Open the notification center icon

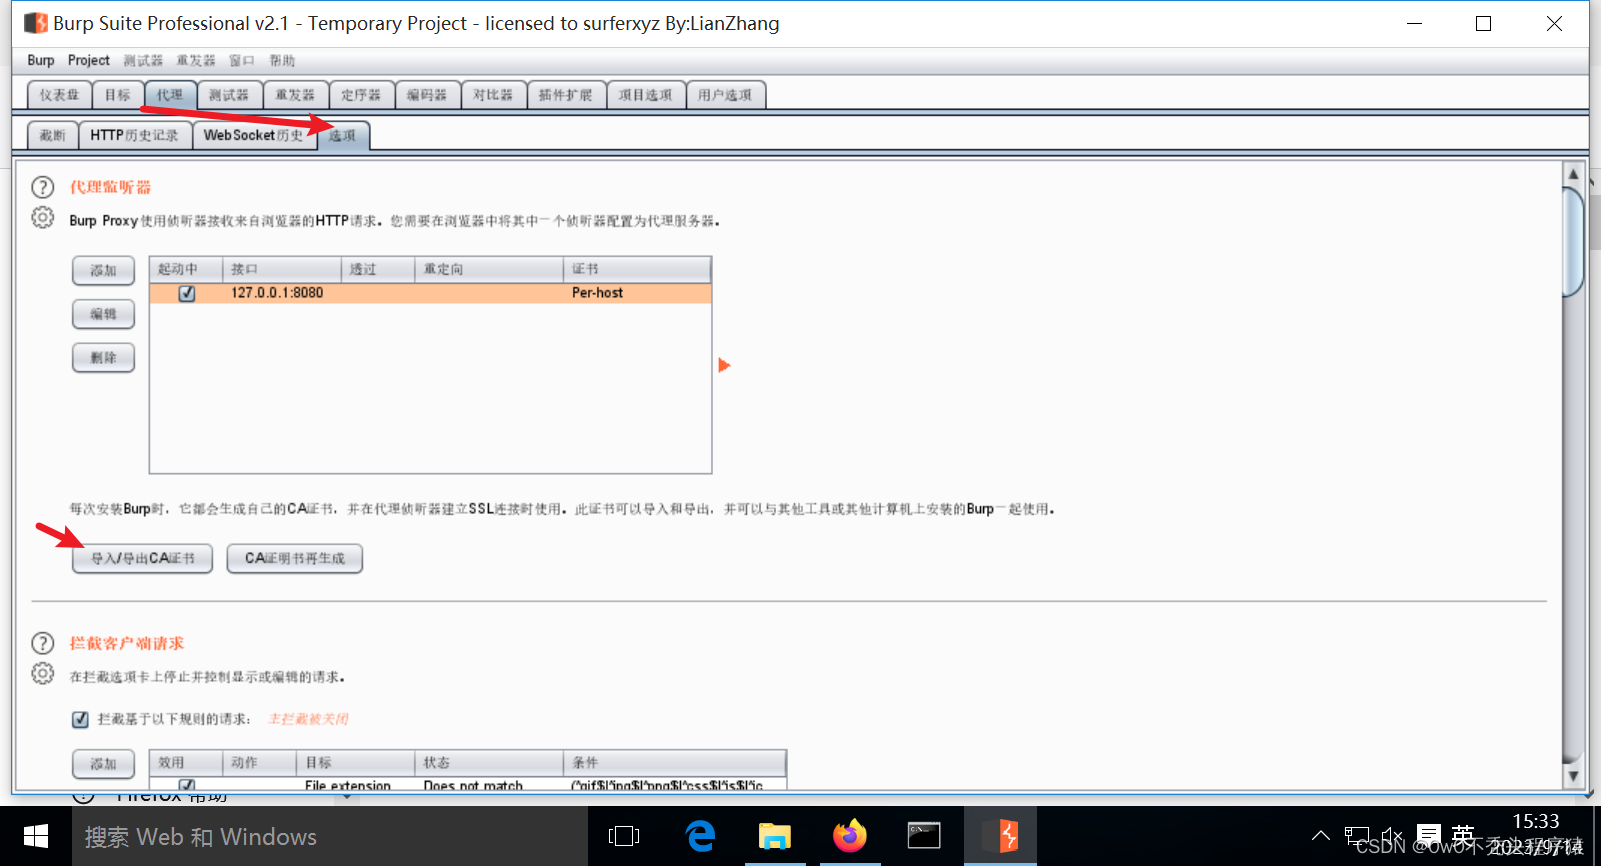point(1429,835)
